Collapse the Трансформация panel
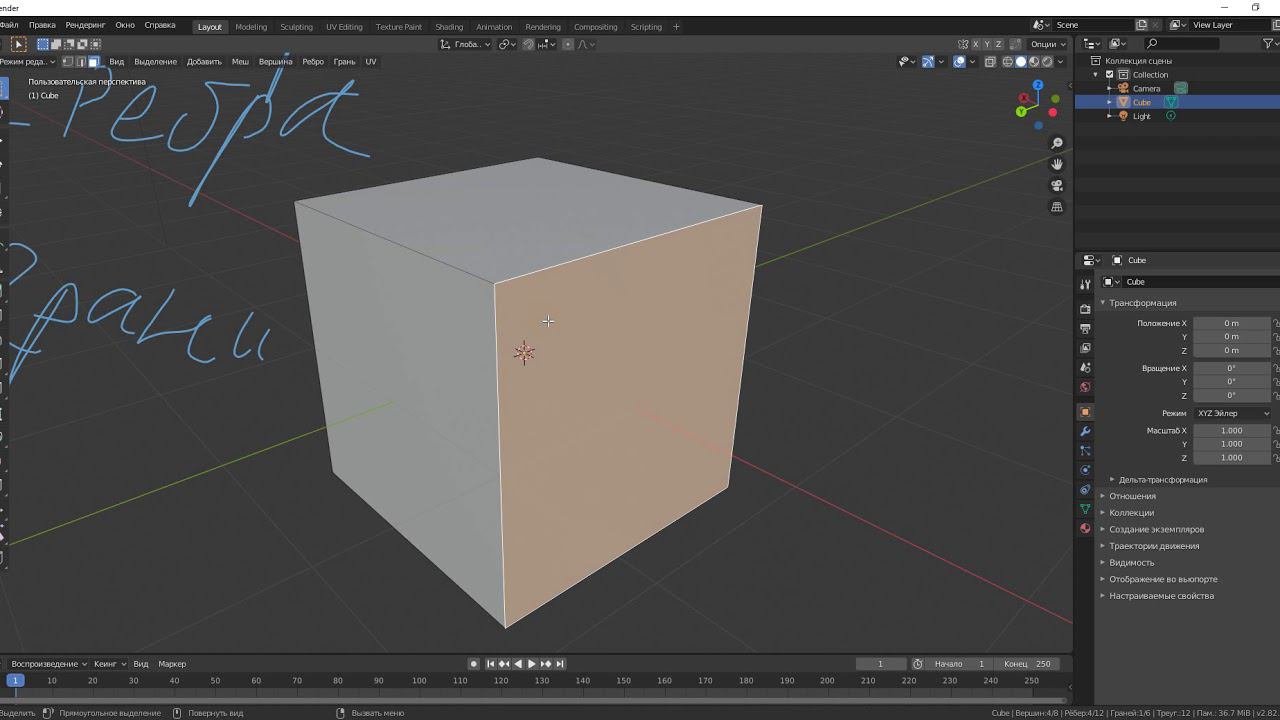 point(1142,303)
